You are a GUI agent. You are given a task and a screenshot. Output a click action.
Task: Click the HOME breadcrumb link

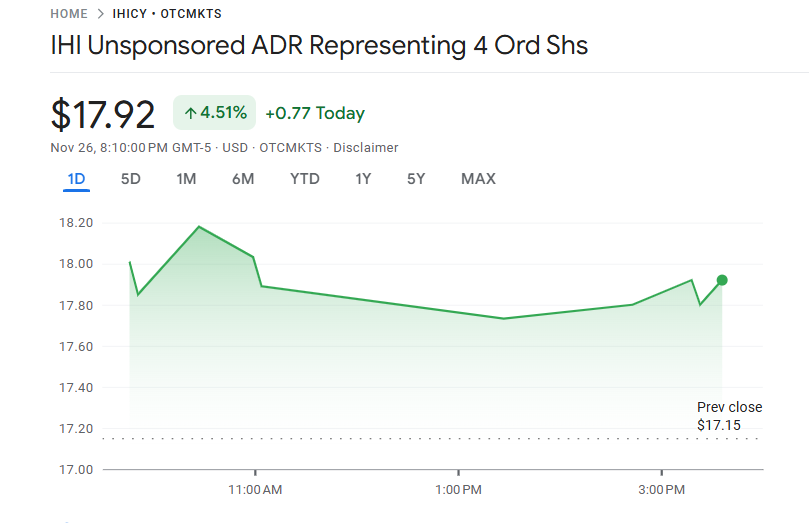coord(69,14)
